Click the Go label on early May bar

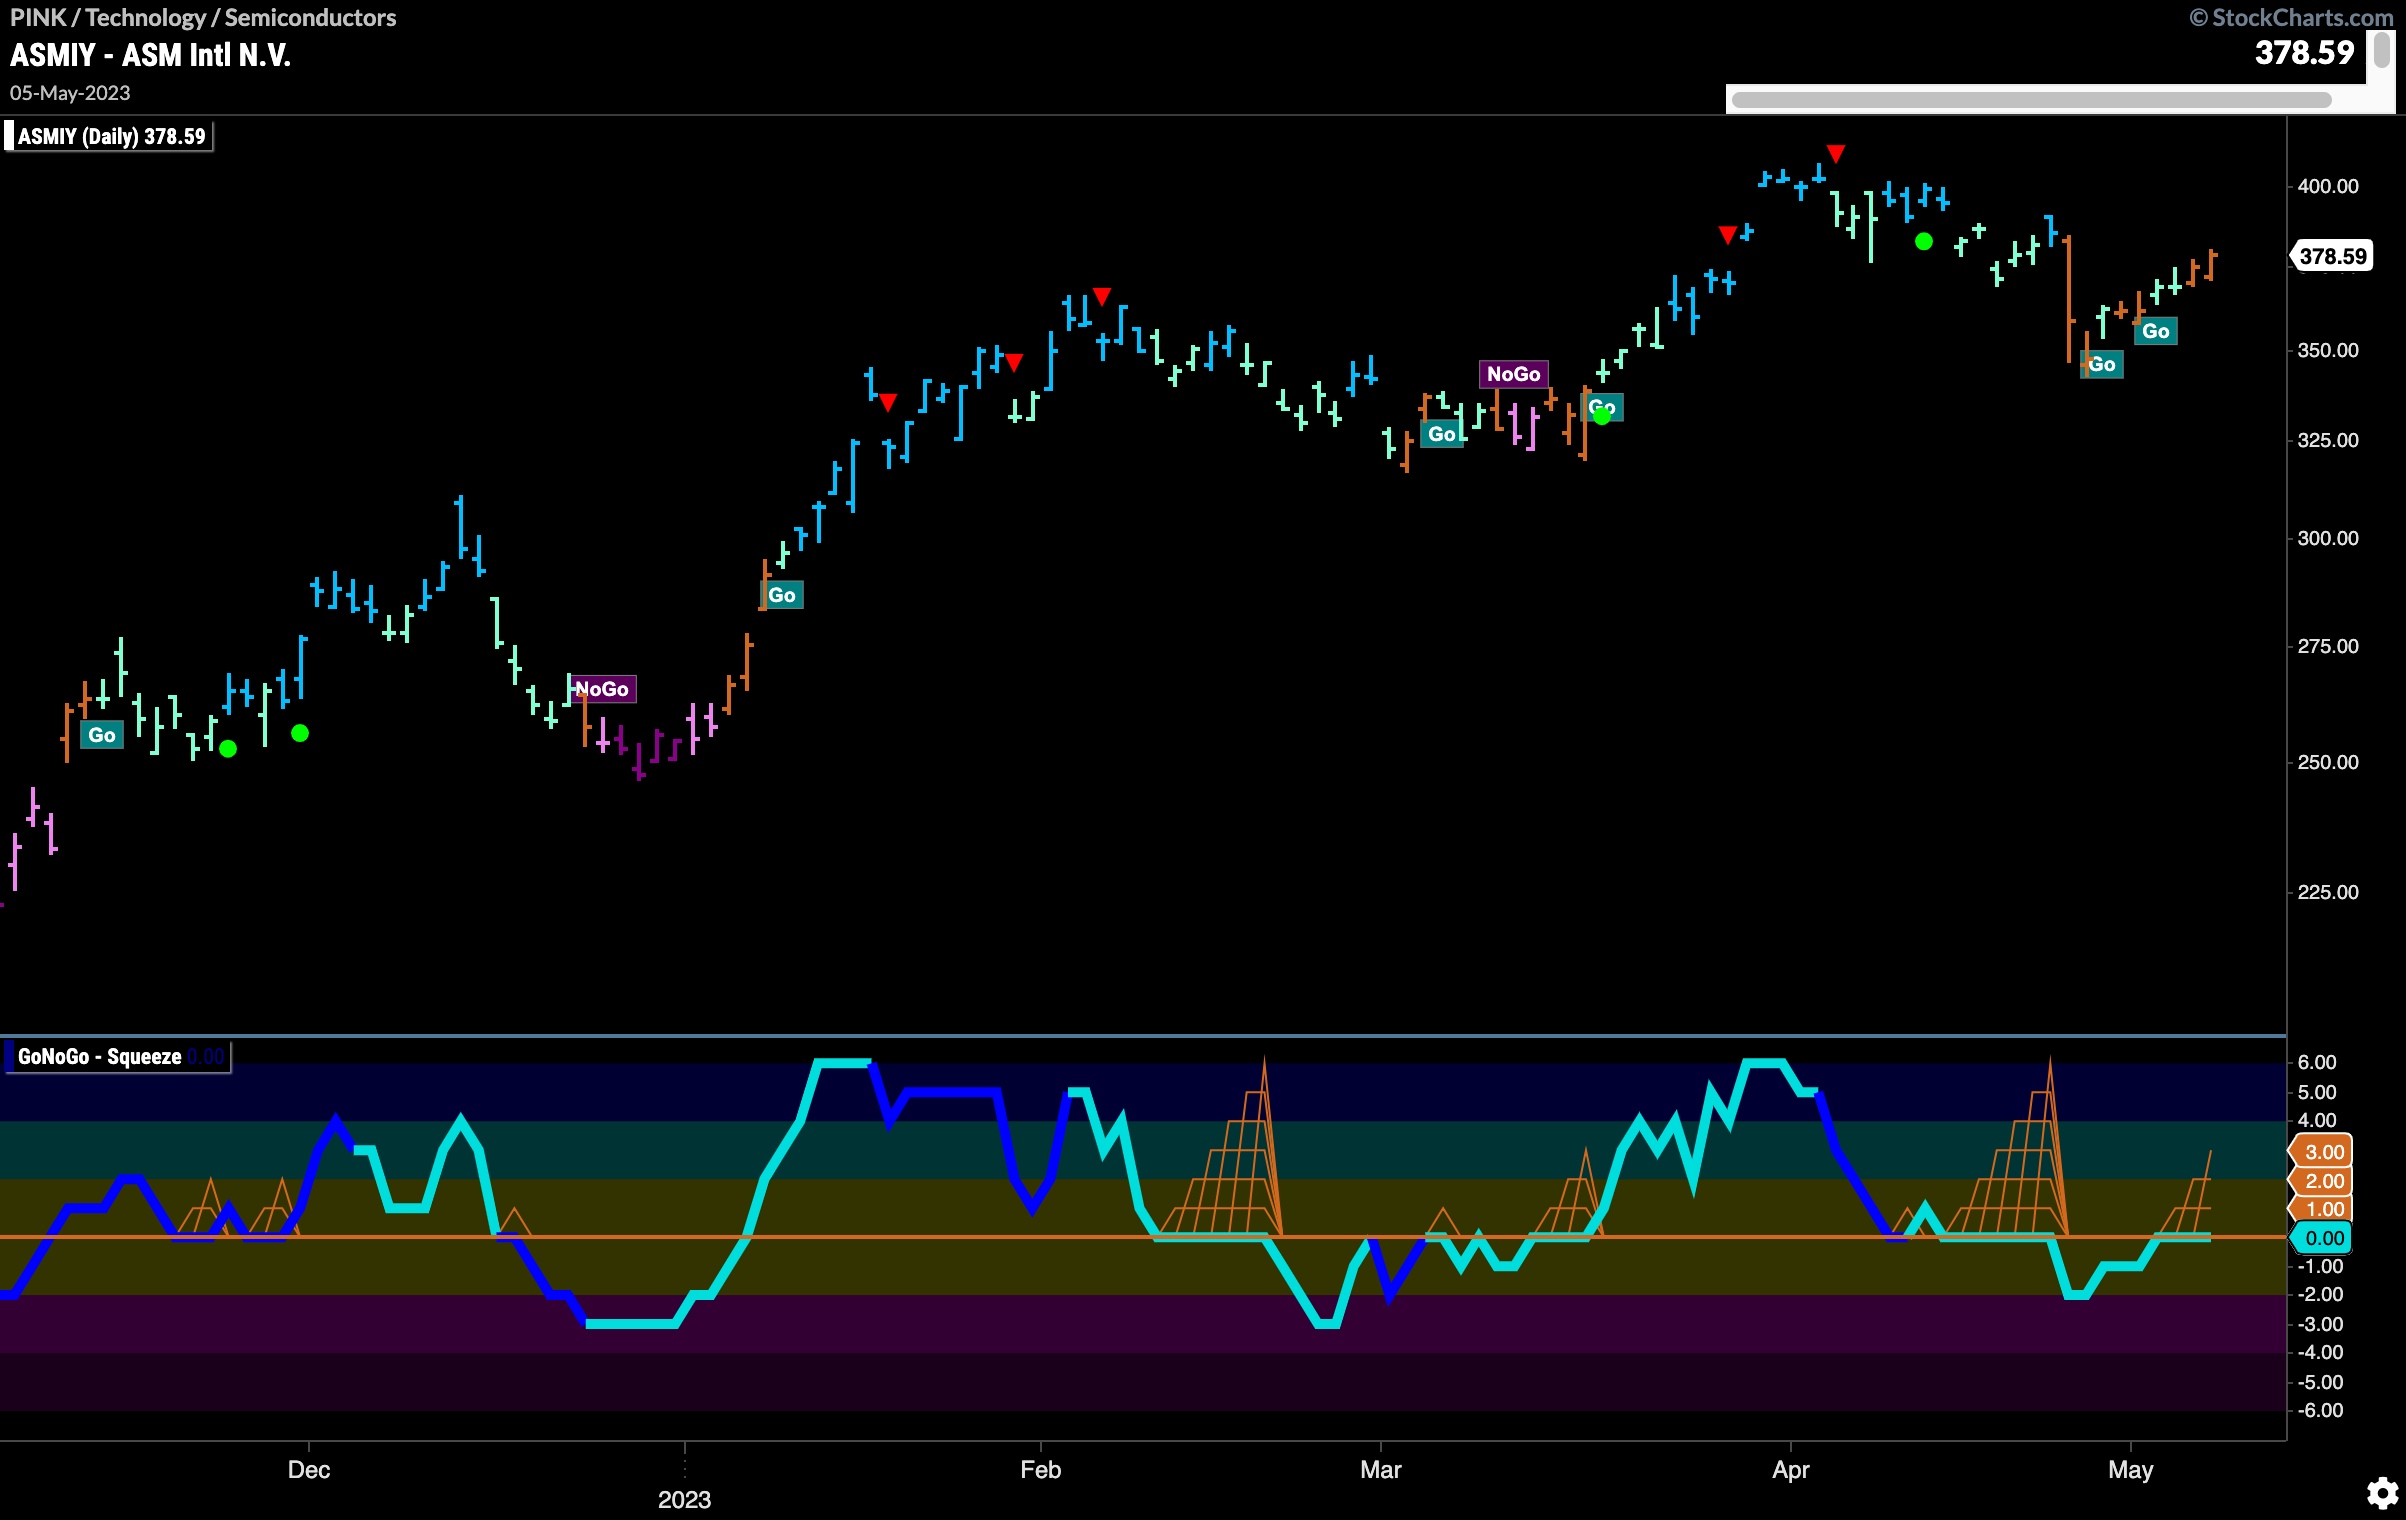(2155, 331)
